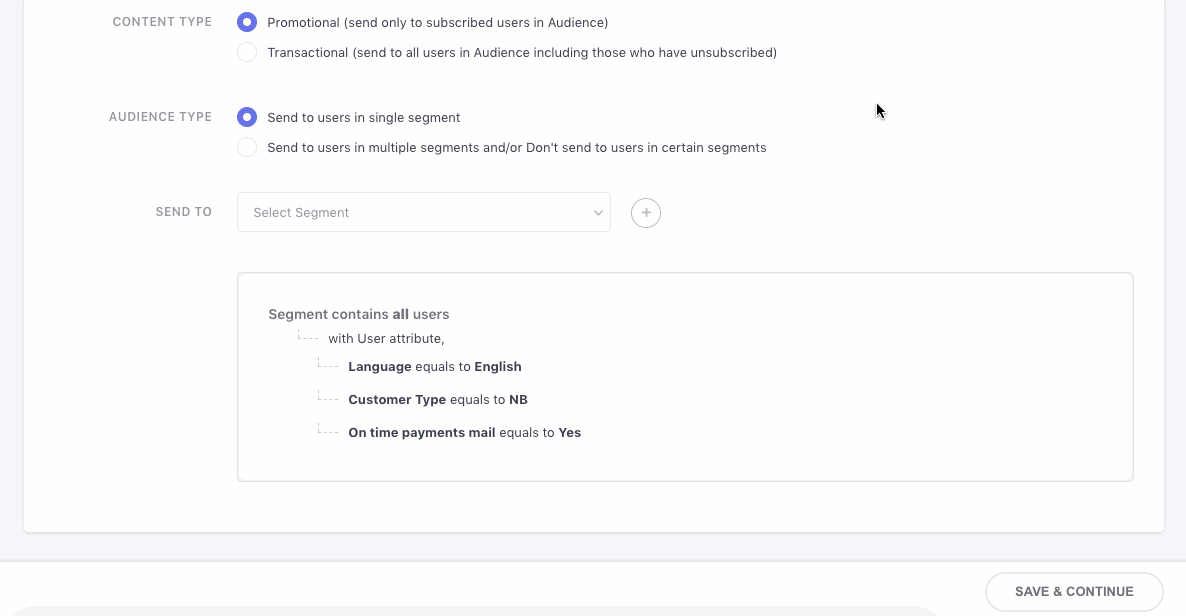1186x616 pixels.
Task: Click the with User attribute branch
Action: tap(386, 338)
